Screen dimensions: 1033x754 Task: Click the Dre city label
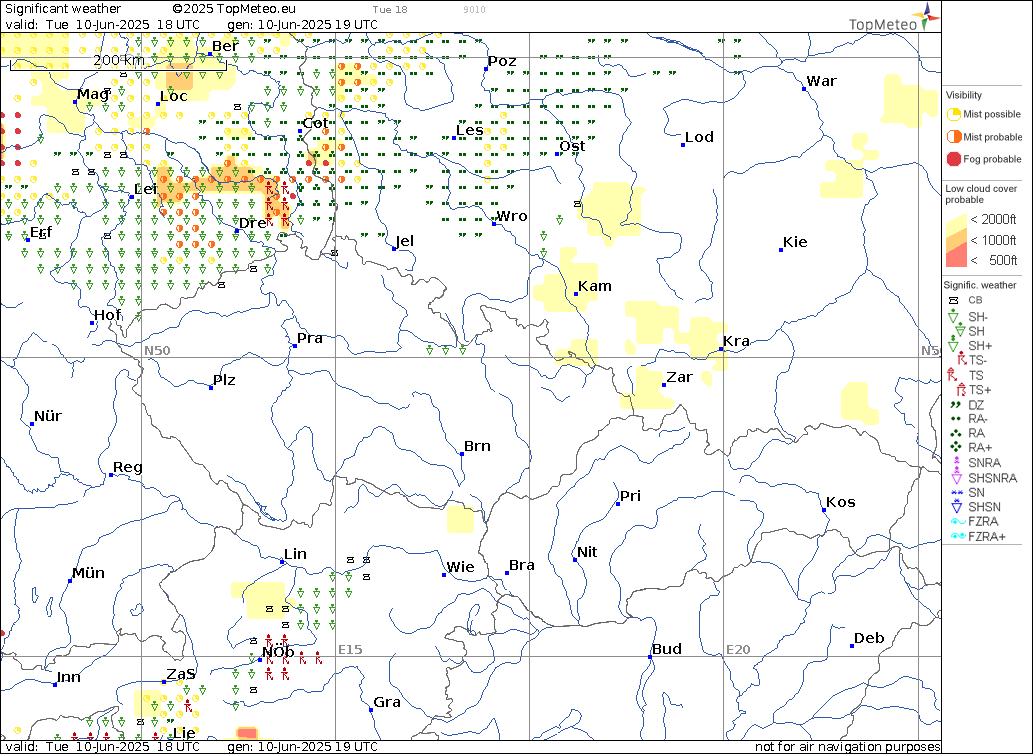pos(252,223)
